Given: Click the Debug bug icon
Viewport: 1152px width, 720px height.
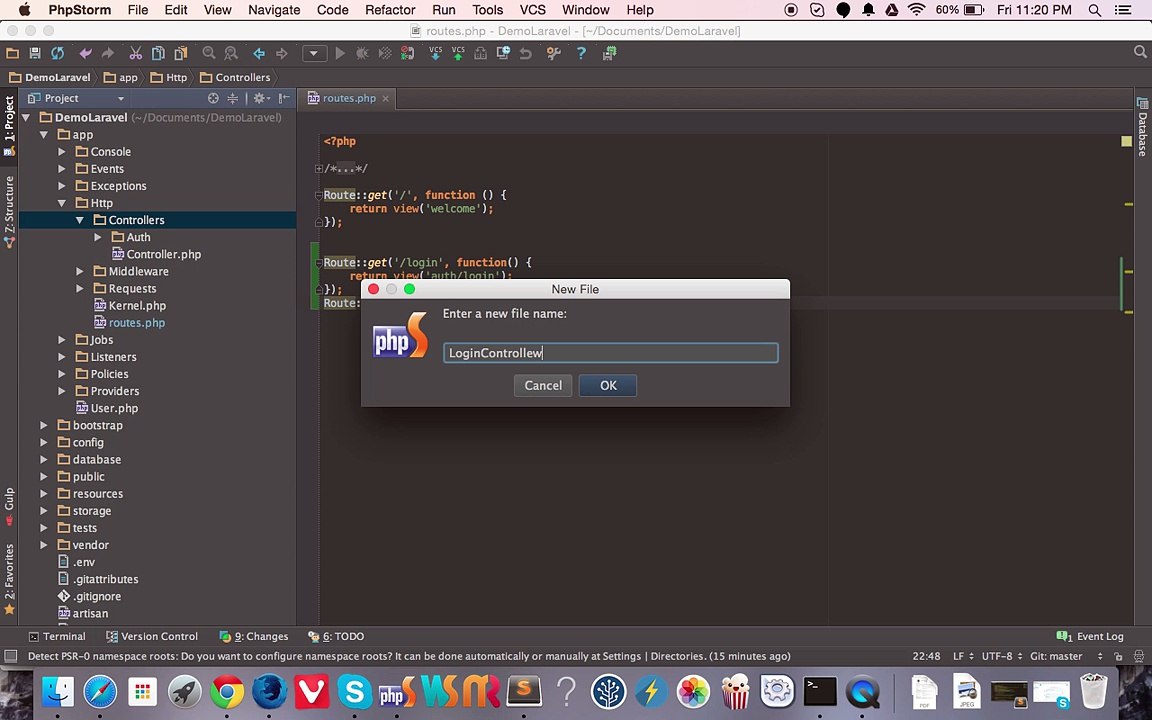Looking at the screenshot, I should (x=362, y=53).
